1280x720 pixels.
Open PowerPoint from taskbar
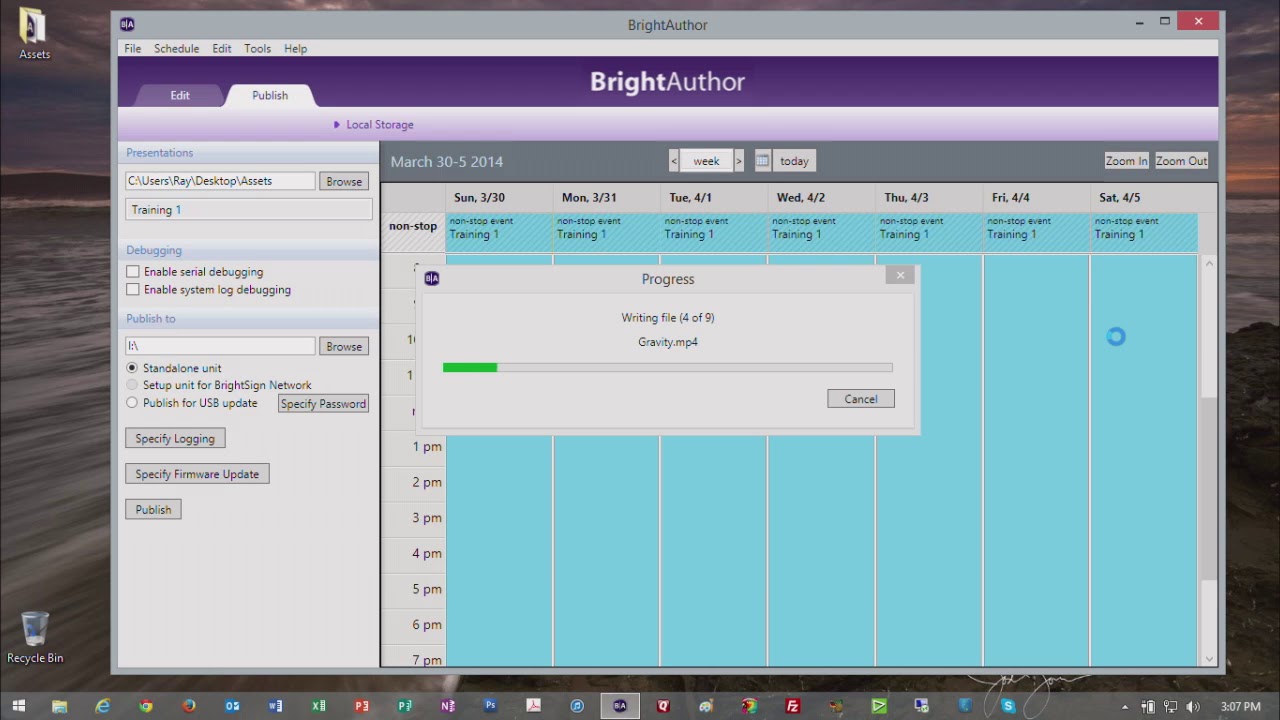point(362,706)
